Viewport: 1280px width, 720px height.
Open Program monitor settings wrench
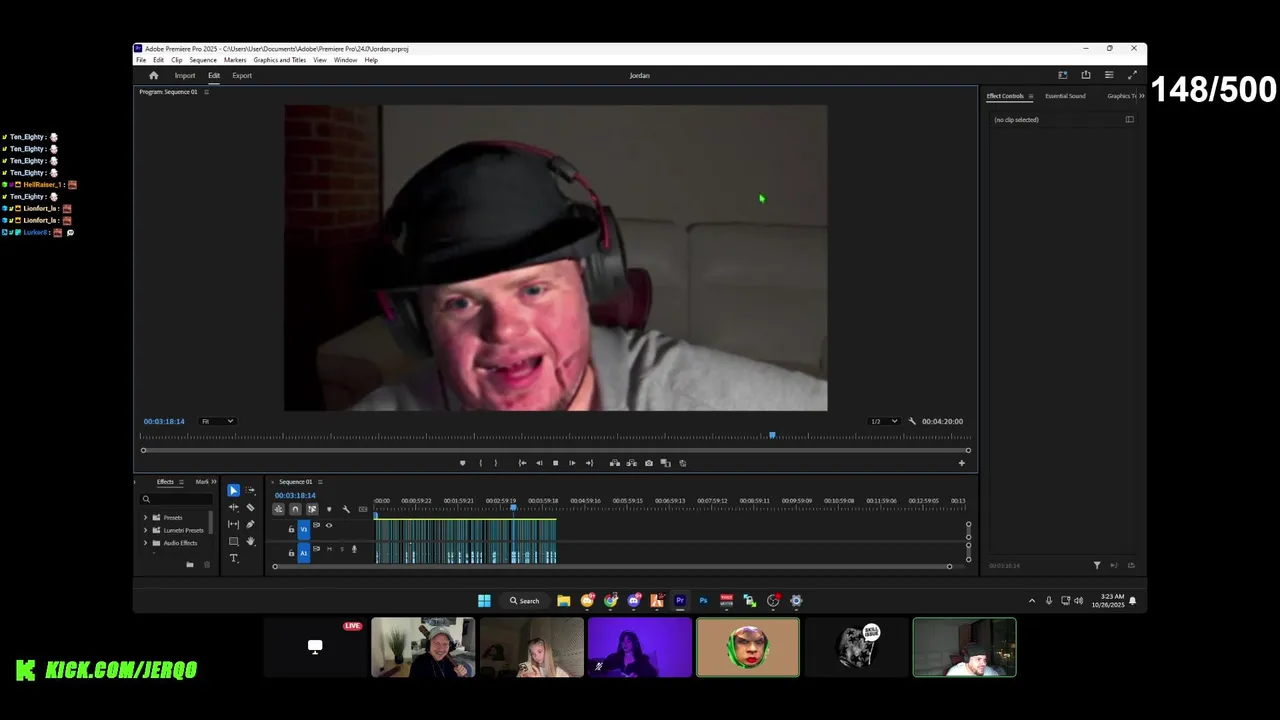click(x=912, y=421)
